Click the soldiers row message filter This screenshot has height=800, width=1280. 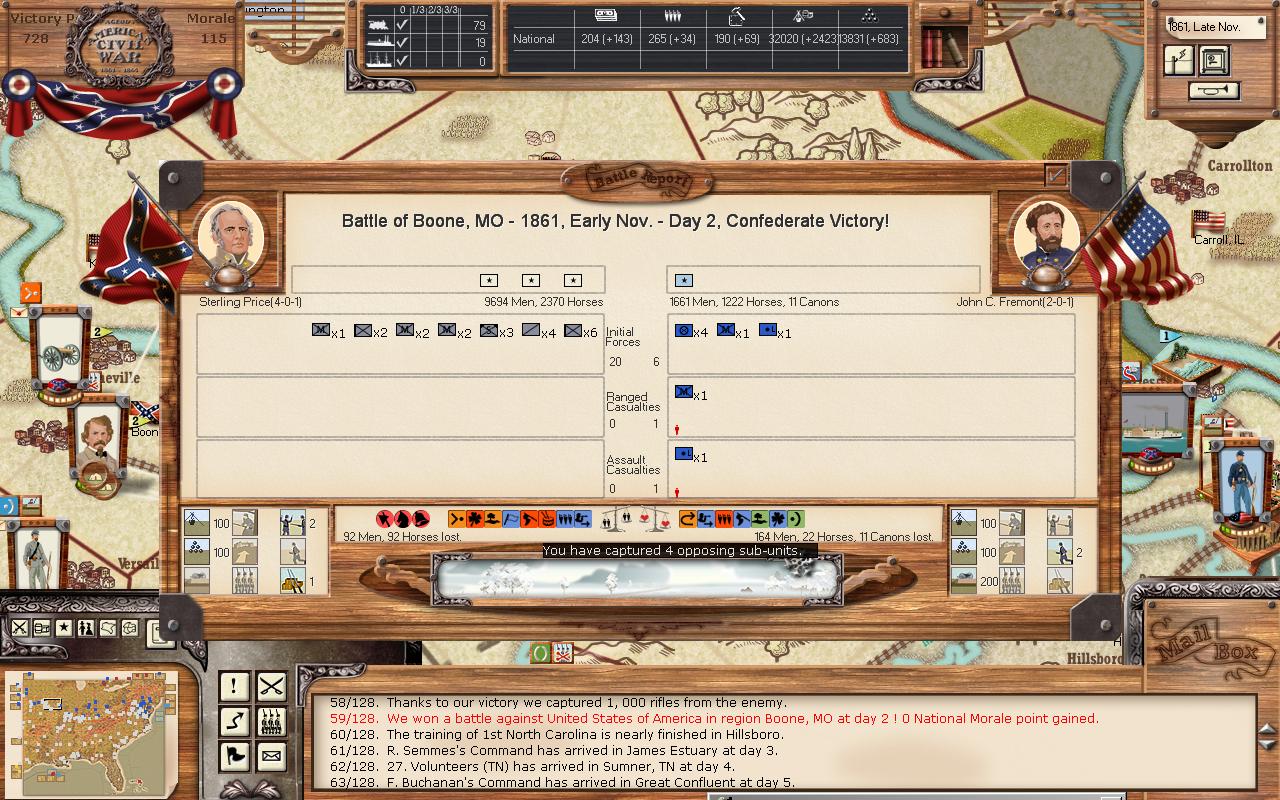coord(271,721)
